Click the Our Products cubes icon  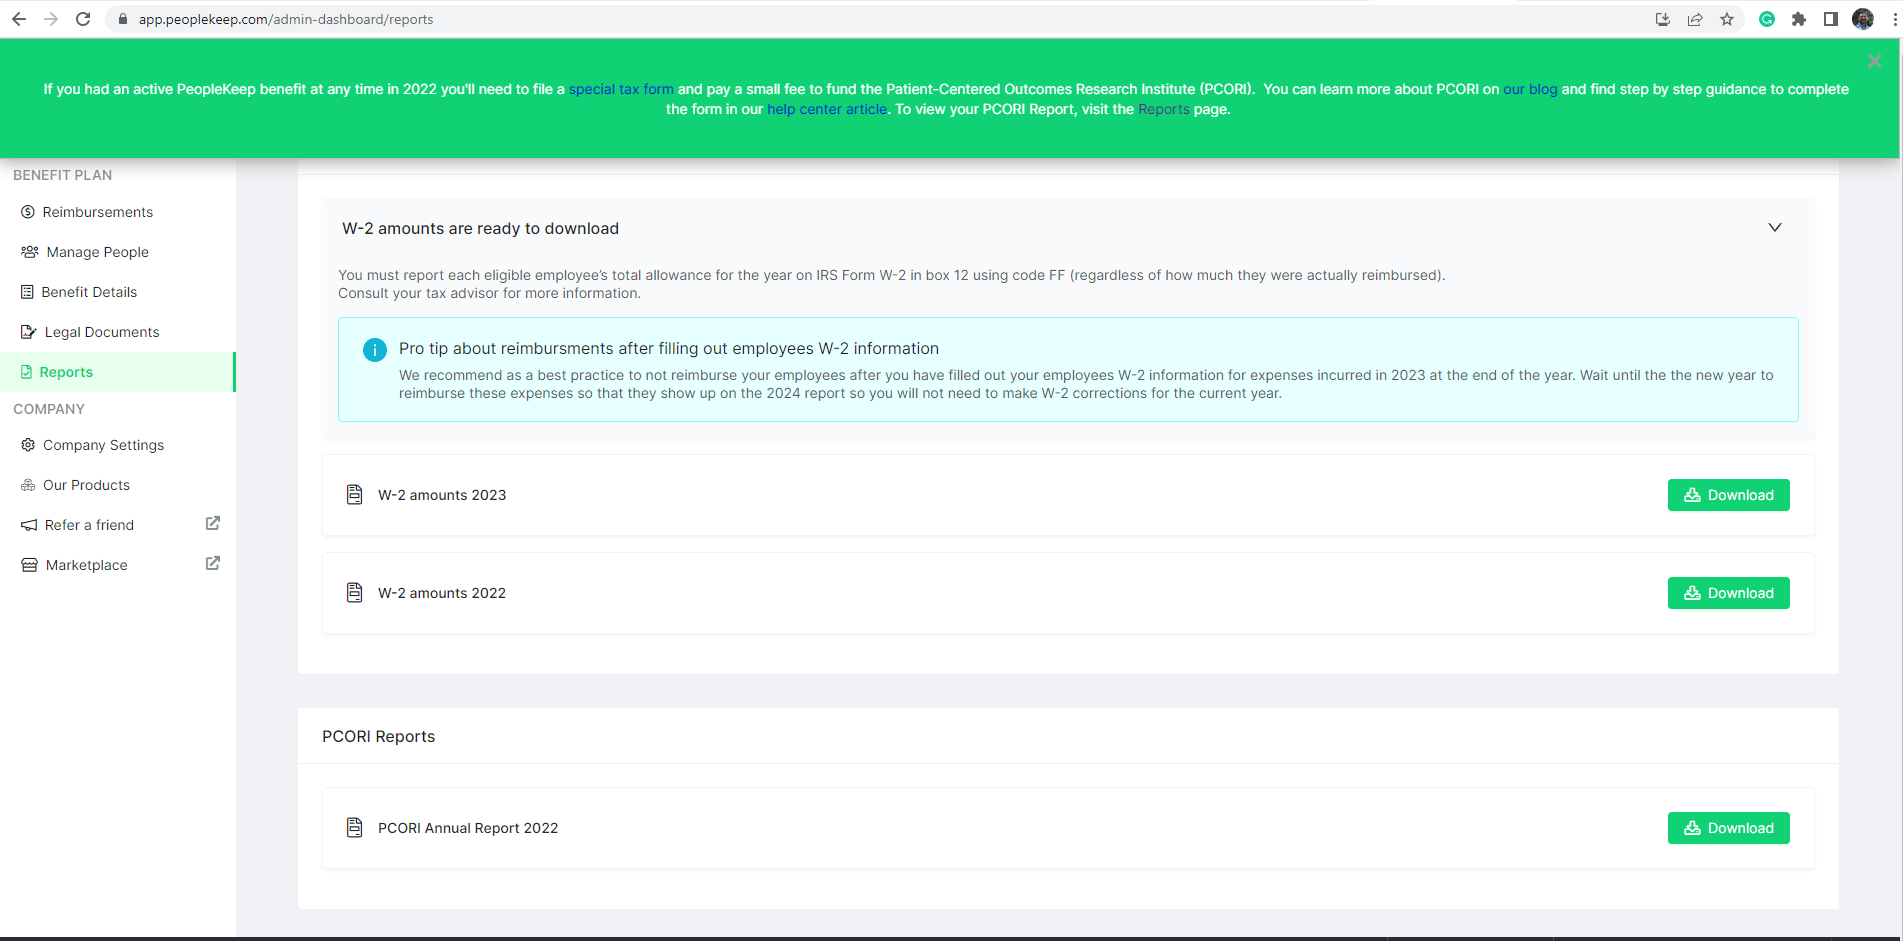[28, 485]
